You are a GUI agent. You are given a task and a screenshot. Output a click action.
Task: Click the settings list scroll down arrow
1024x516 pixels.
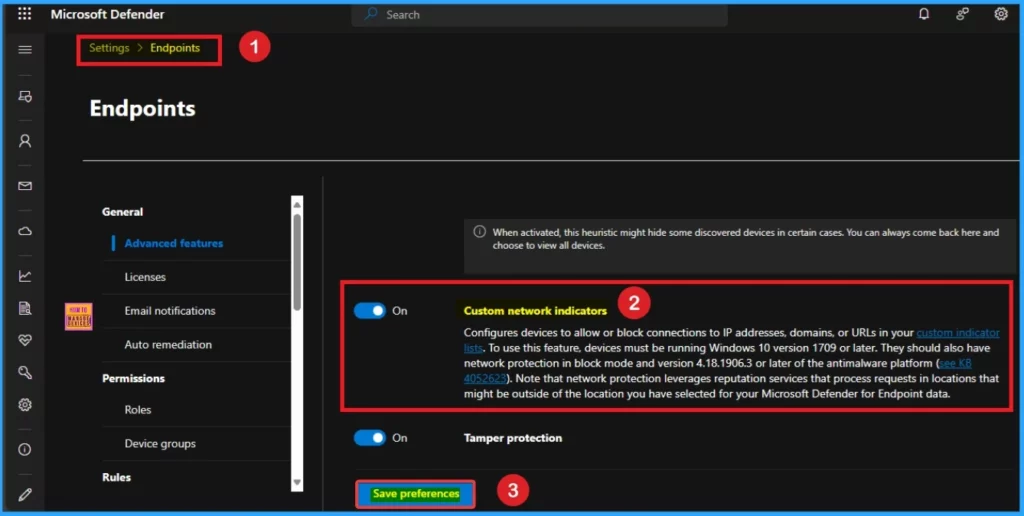pyautogui.click(x=297, y=483)
